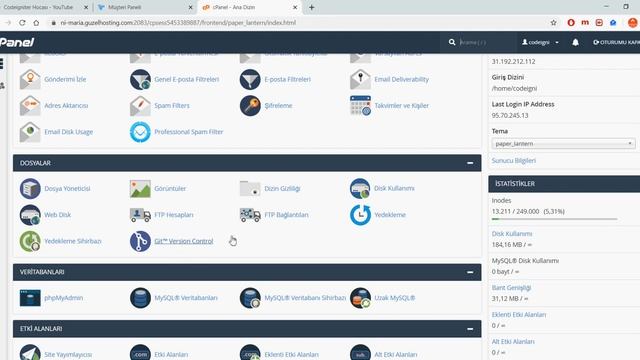Open the Dizin Gizliliği folder icon
640x360 pixels.
250,189
